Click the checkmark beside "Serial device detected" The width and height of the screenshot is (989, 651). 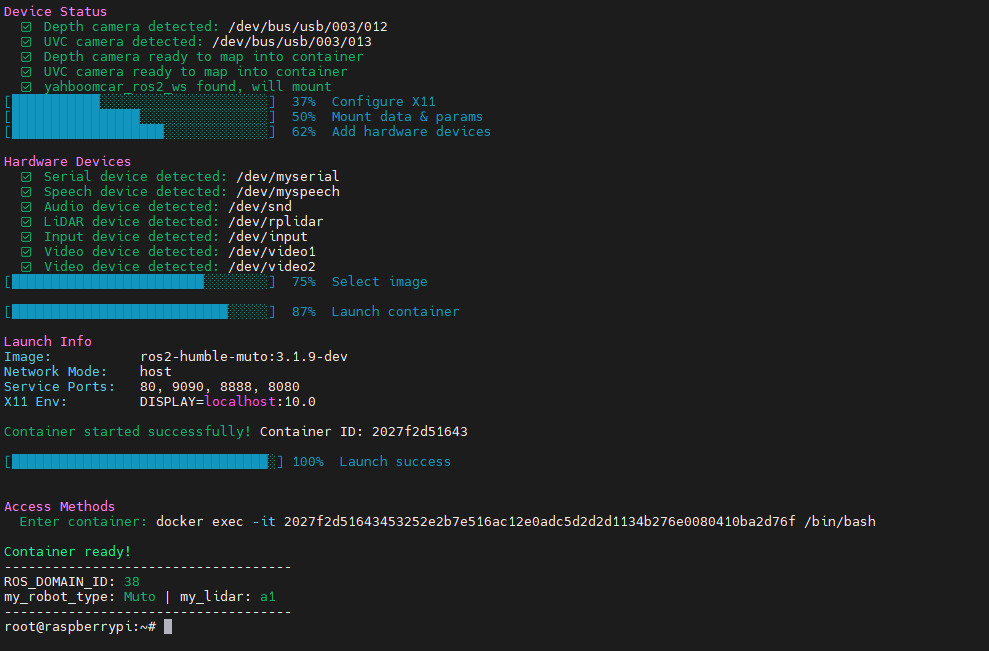[26, 177]
